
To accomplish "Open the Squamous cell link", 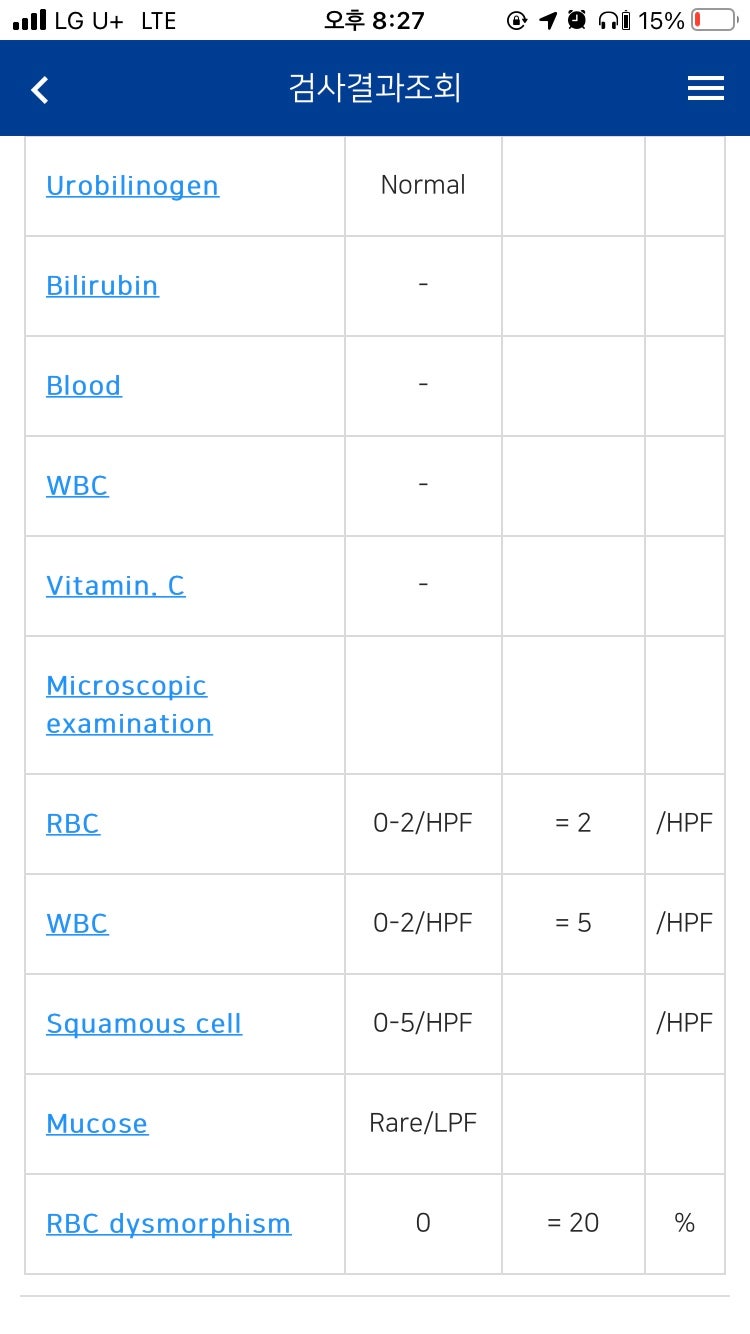I will (144, 1024).
